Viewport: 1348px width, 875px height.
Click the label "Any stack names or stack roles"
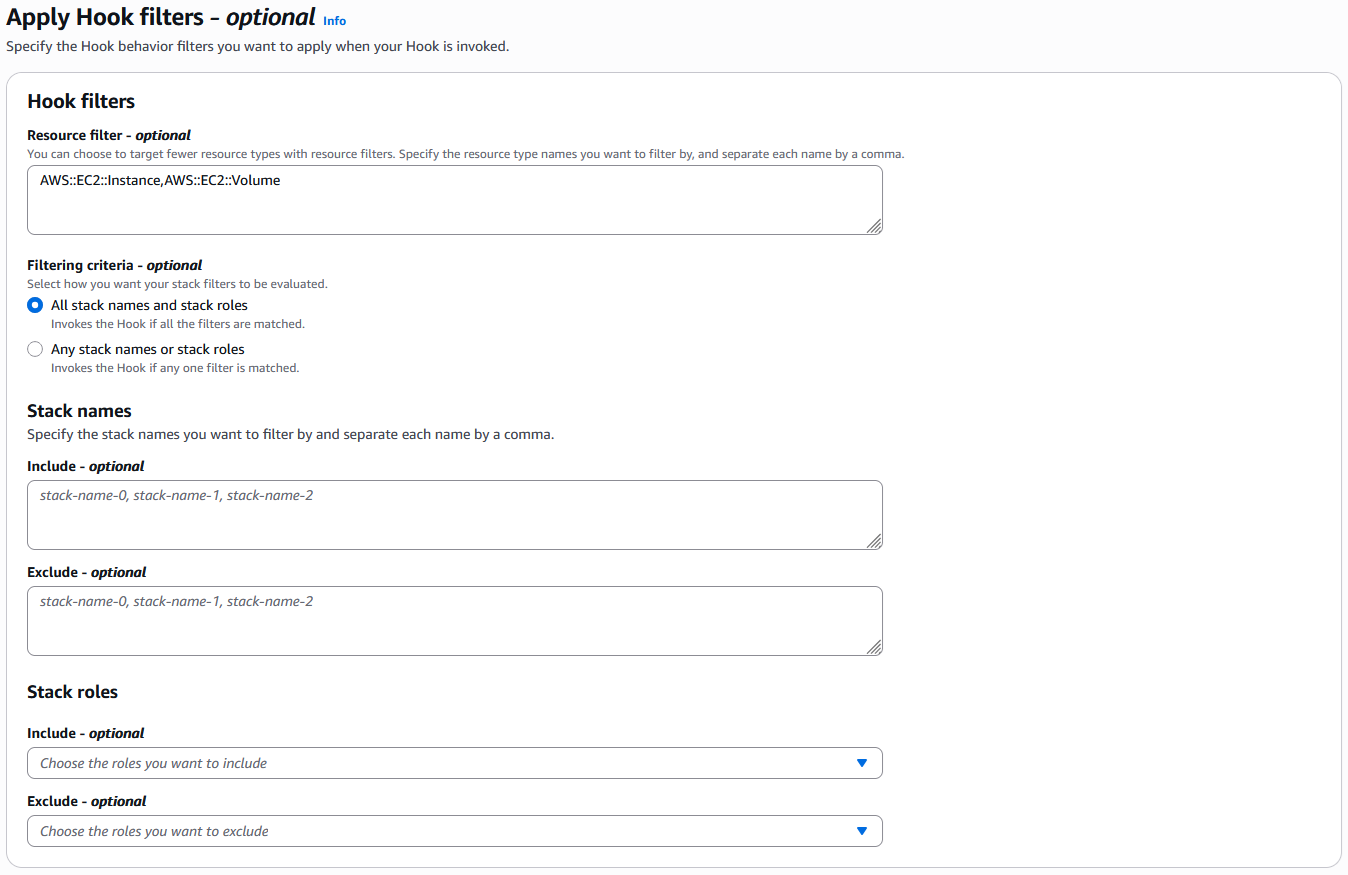pos(147,349)
